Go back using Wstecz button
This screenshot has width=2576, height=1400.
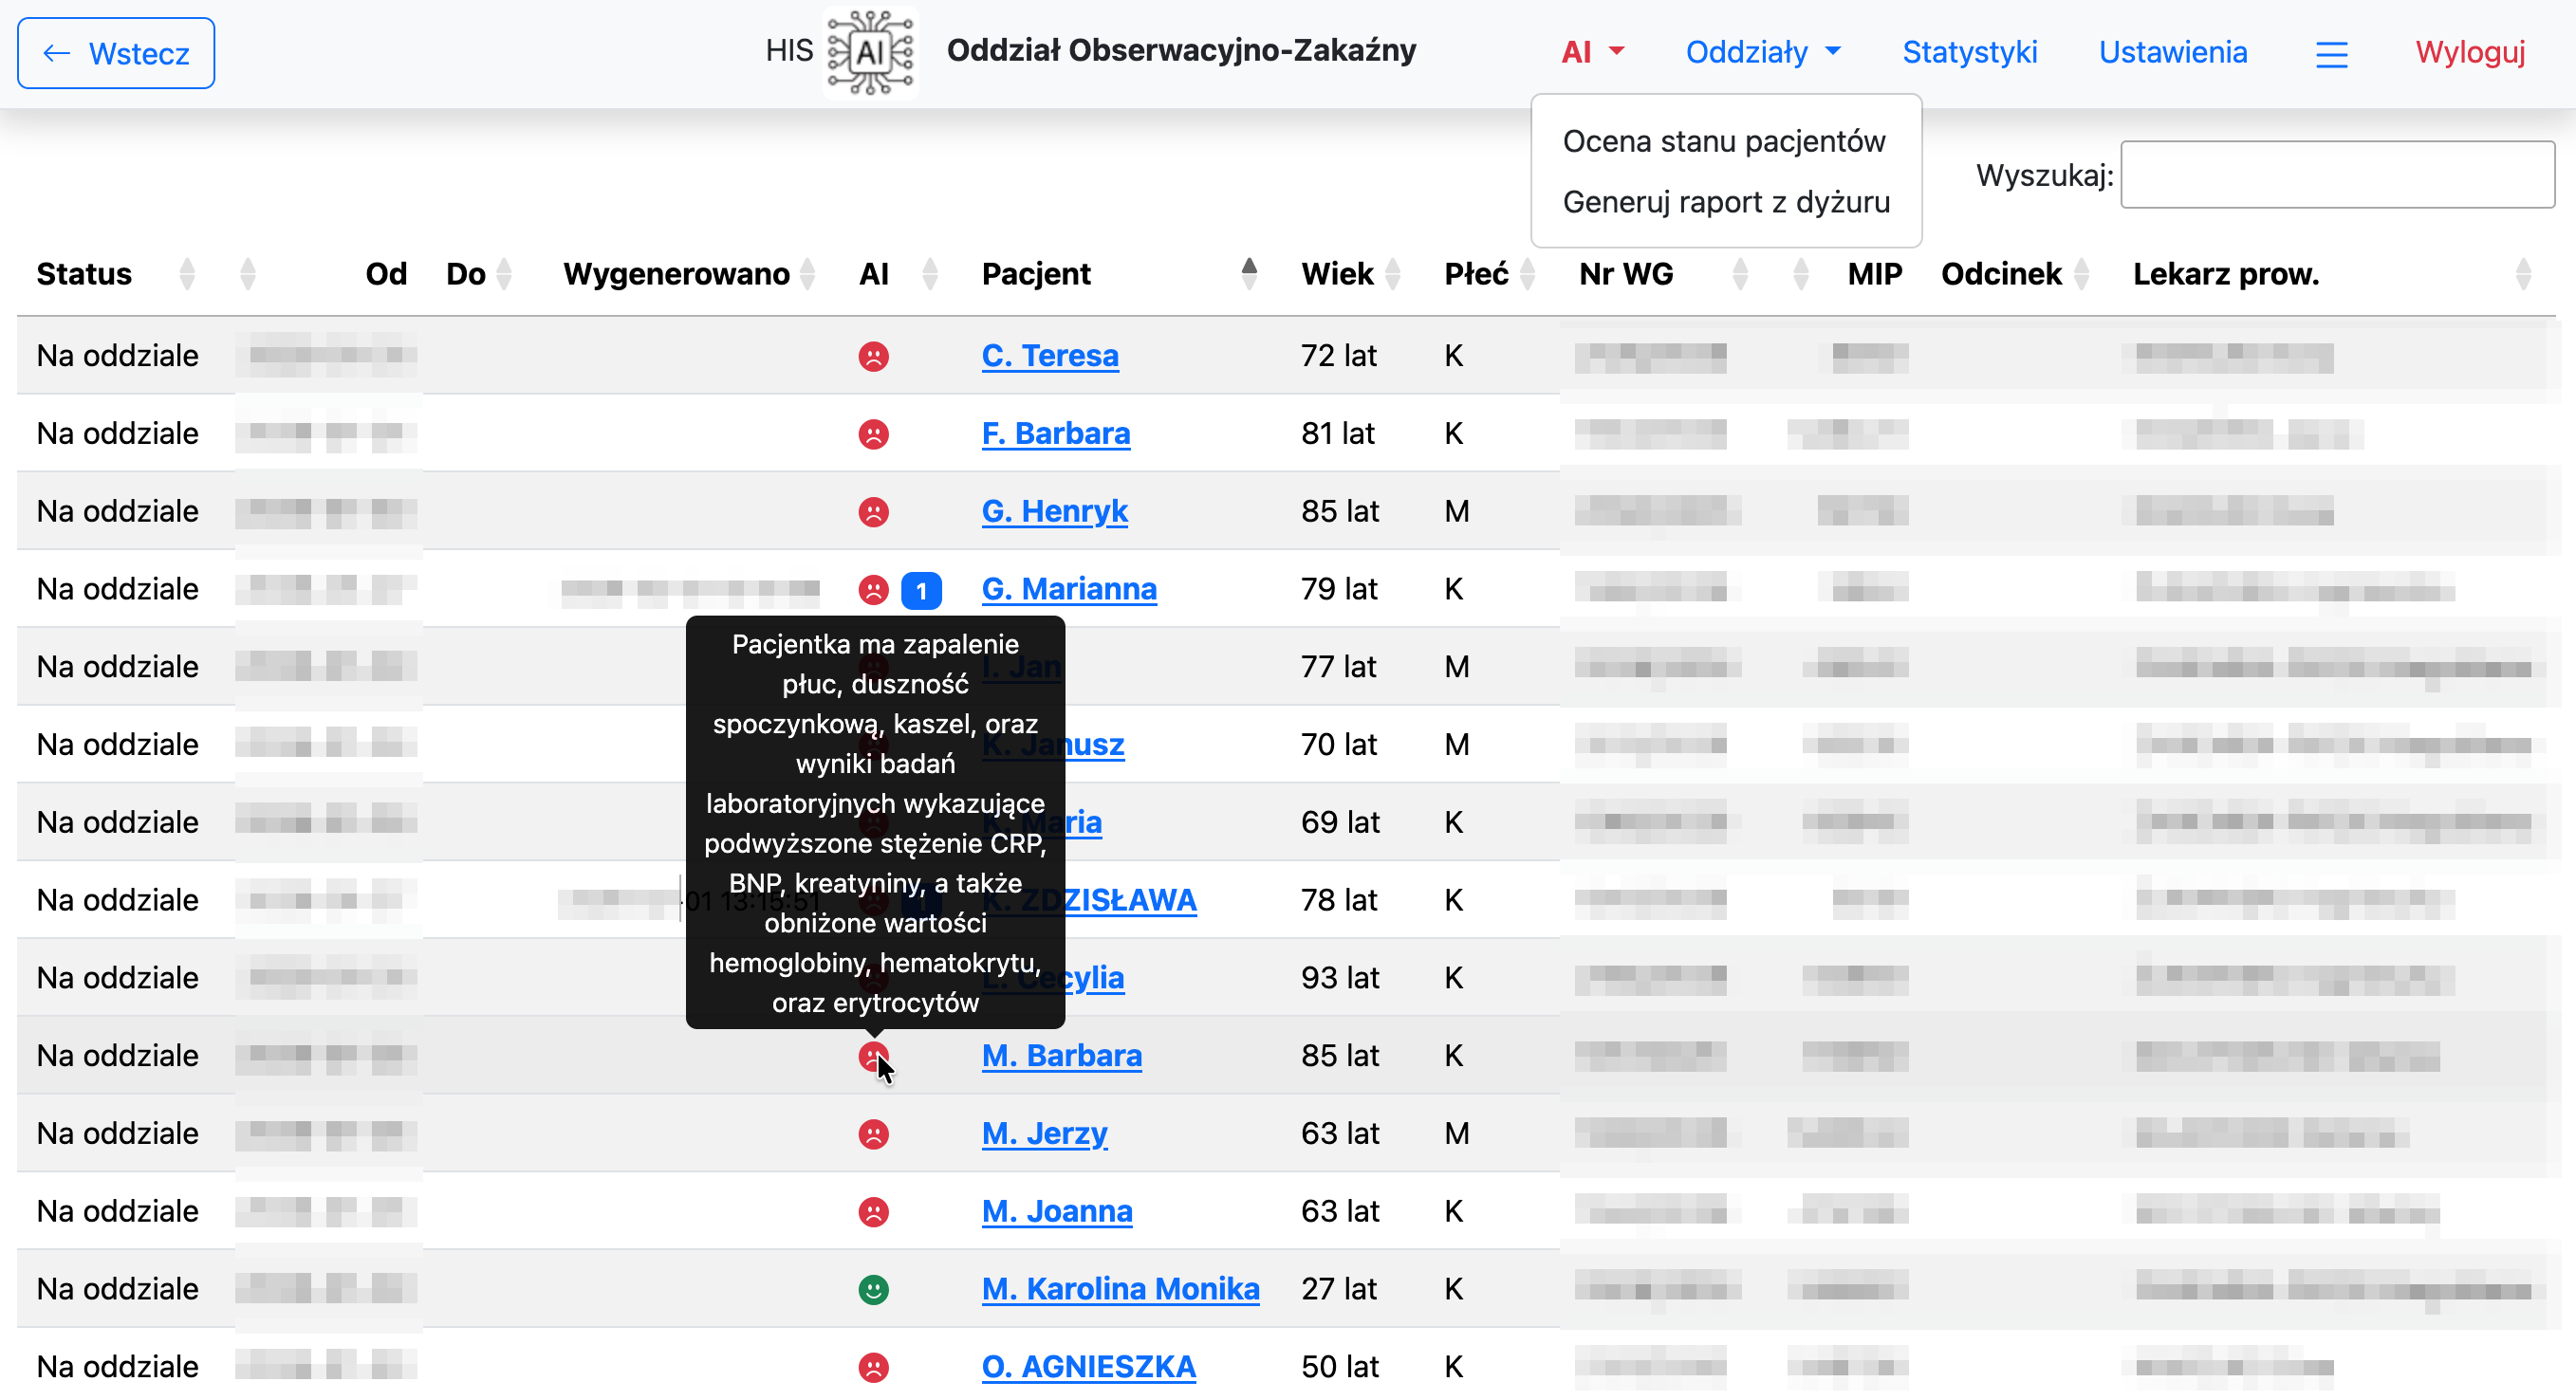pos(116,53)
